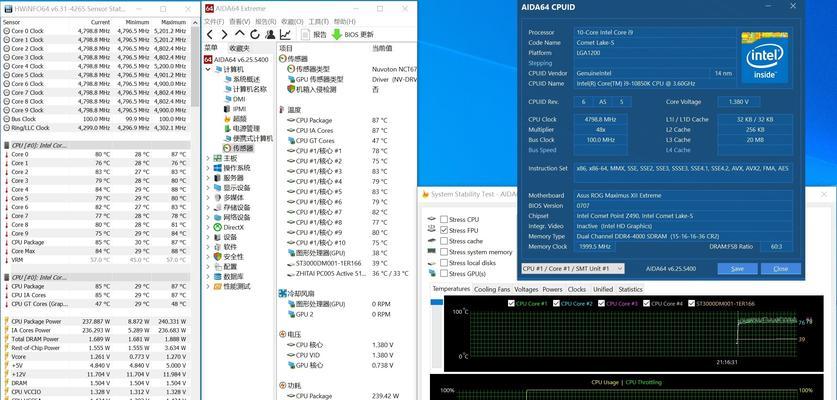Go forward with AIDA64 toolbar right arrow

point(225,34)
